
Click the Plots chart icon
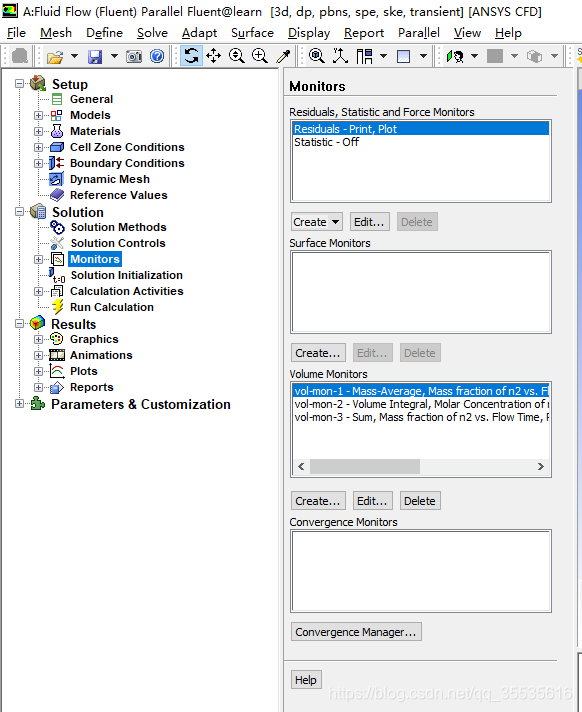57,371
